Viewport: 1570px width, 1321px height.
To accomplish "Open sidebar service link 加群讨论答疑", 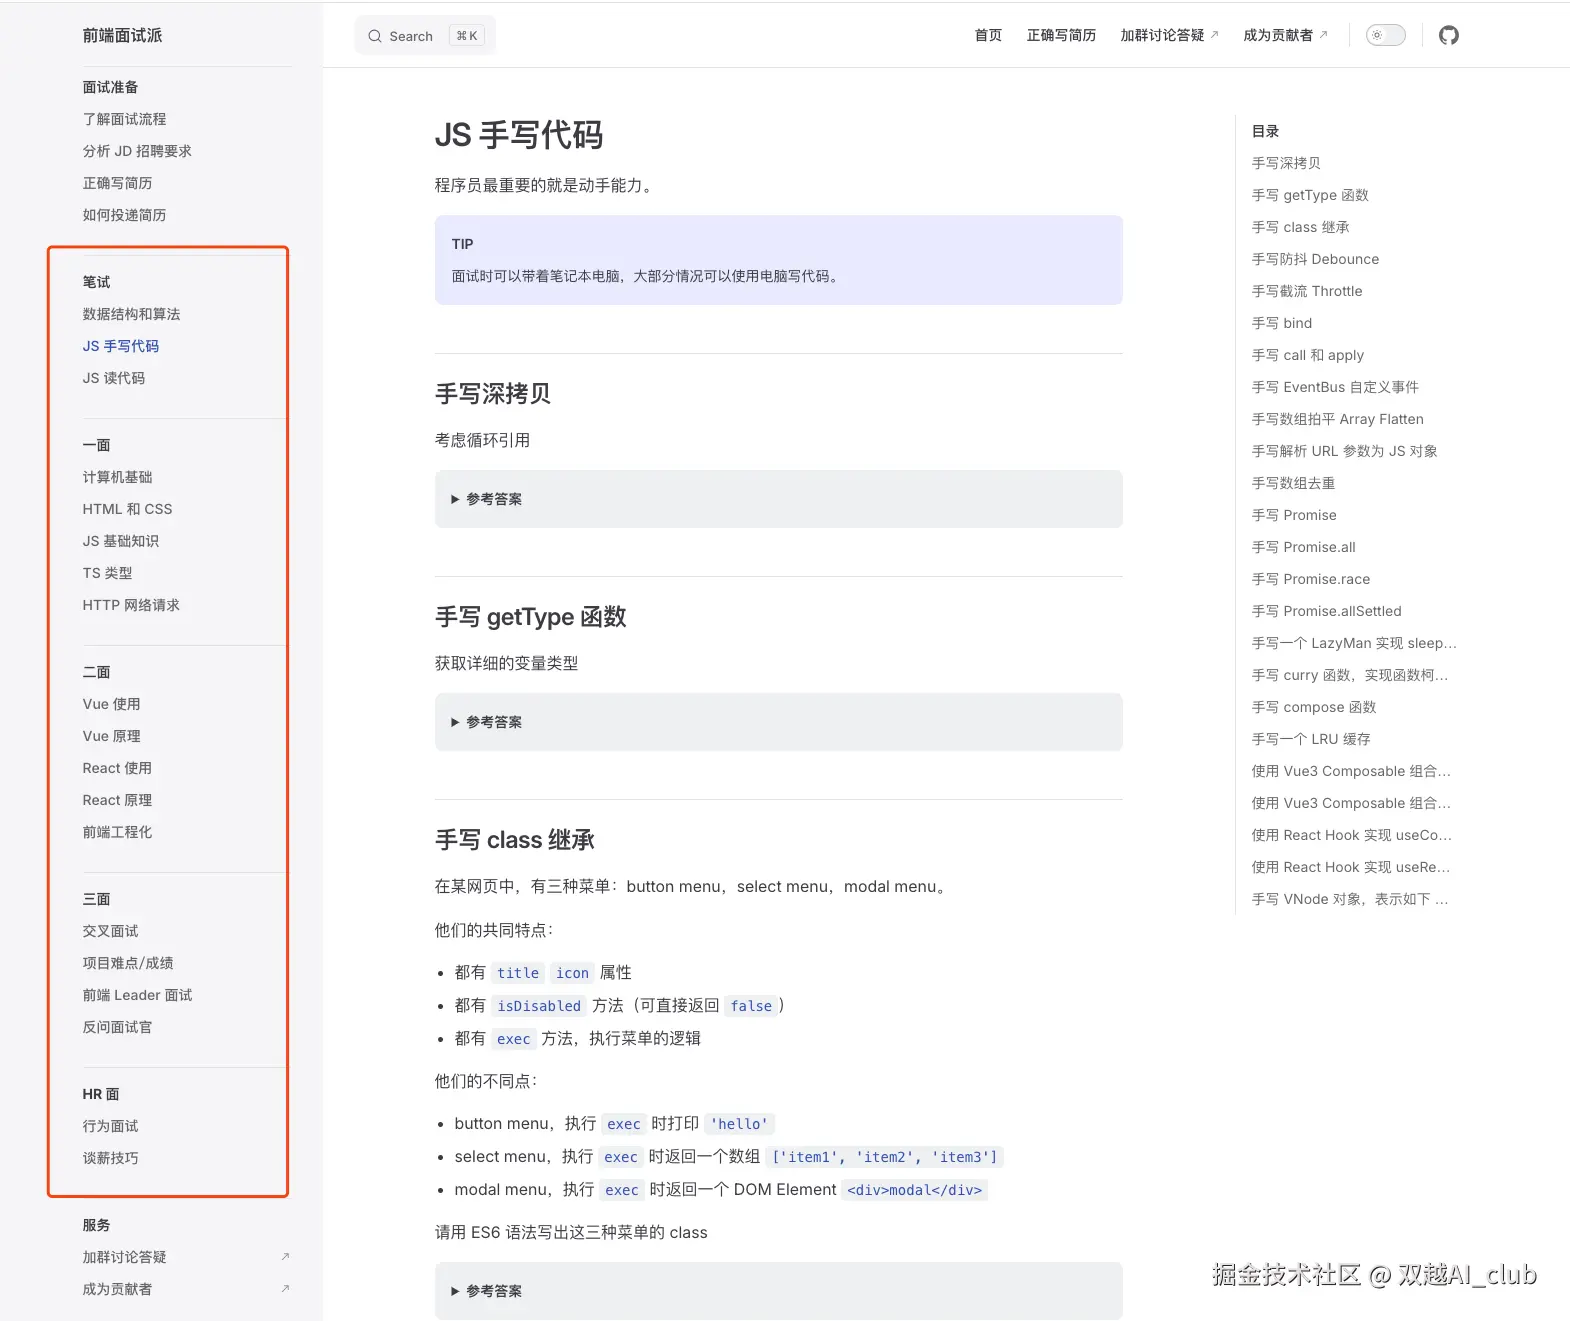I will [x=124, y=1257].
